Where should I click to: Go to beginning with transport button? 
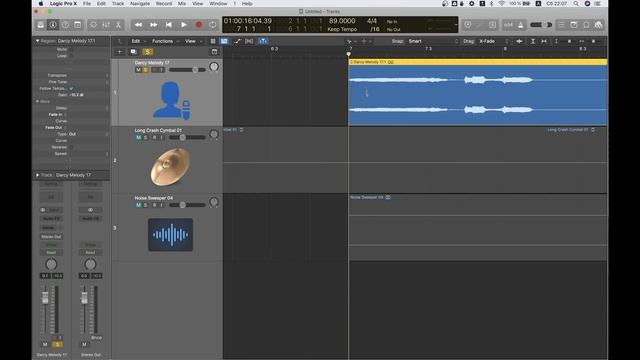coord(169,25)
